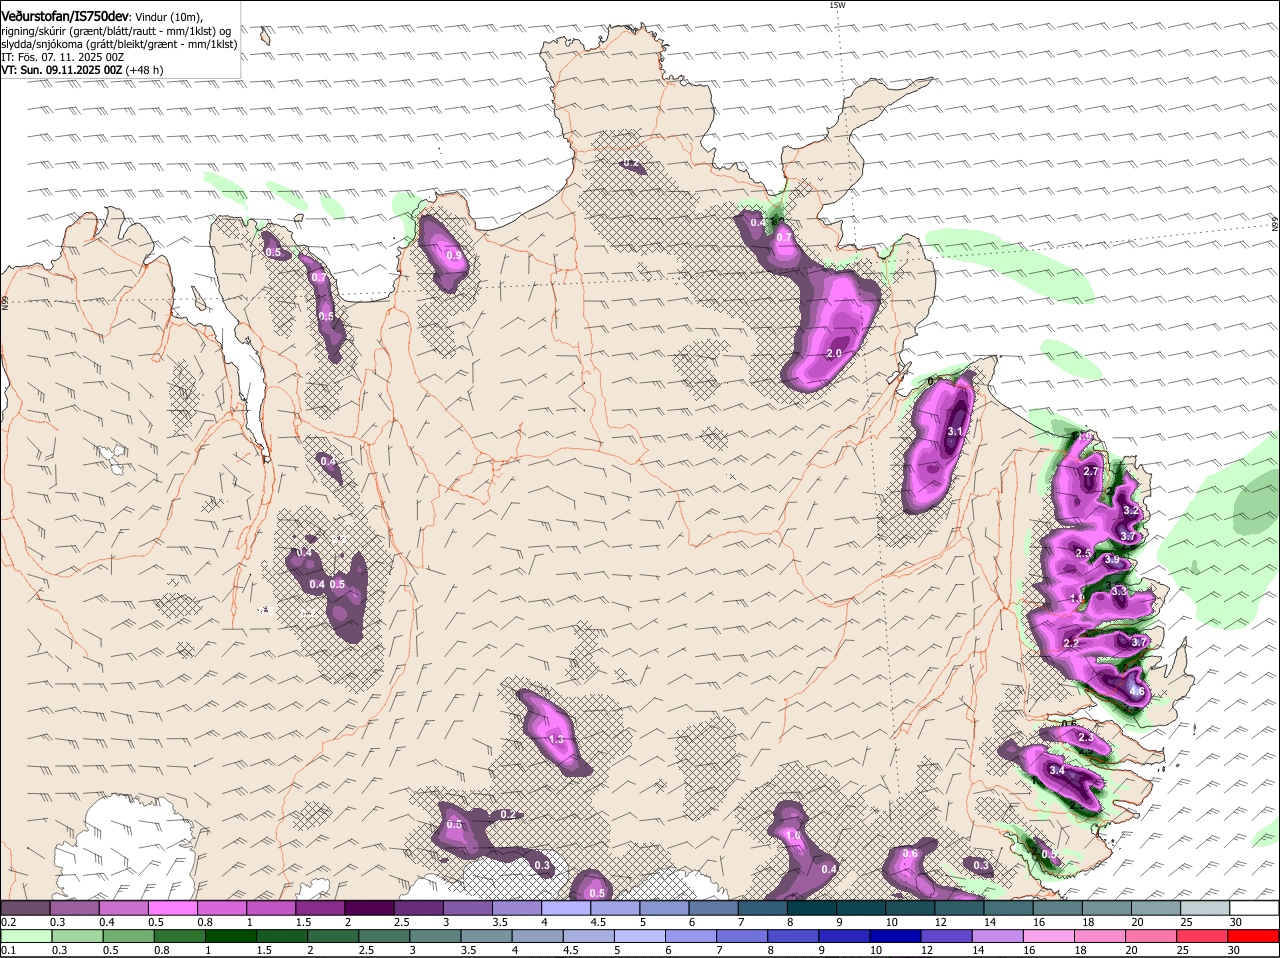Click the 2.7 precipitation value on the map
Screen dimensions: 1280x958
(x=1091, y=472)
